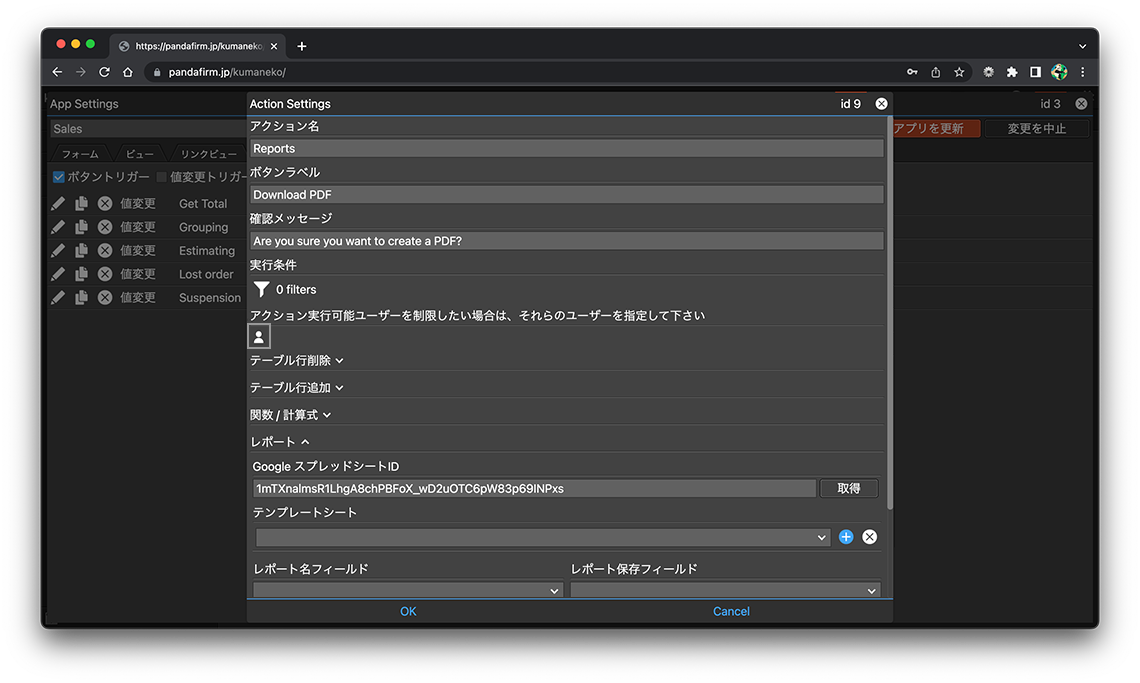Collapse the レポート section
This screenshot has width=1140, height=683.
[279, 442]
